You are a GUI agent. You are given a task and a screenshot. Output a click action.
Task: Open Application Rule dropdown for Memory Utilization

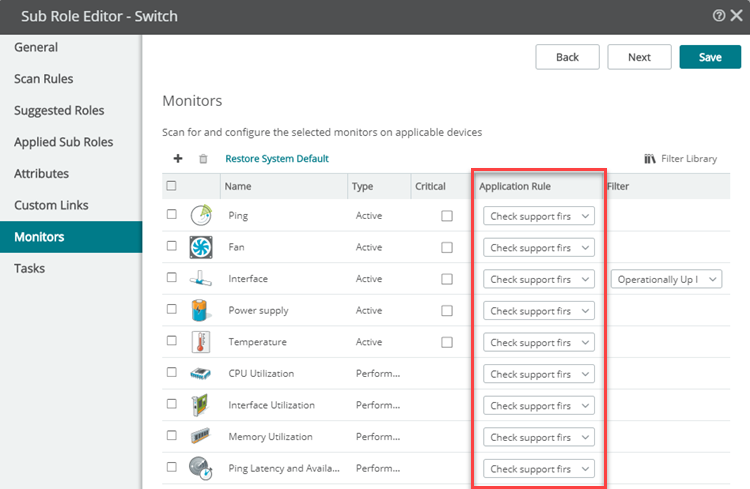click(539, 437)
